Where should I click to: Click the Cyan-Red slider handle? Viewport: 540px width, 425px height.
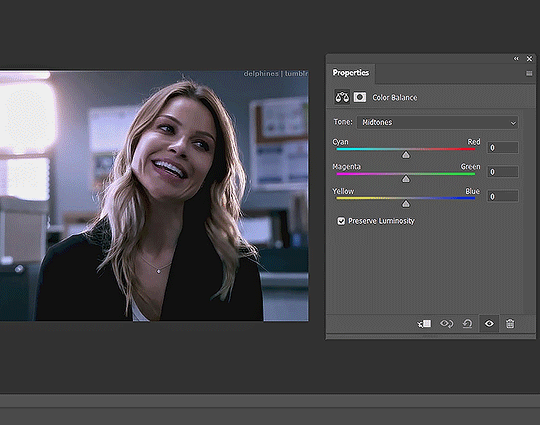point(406,155)
